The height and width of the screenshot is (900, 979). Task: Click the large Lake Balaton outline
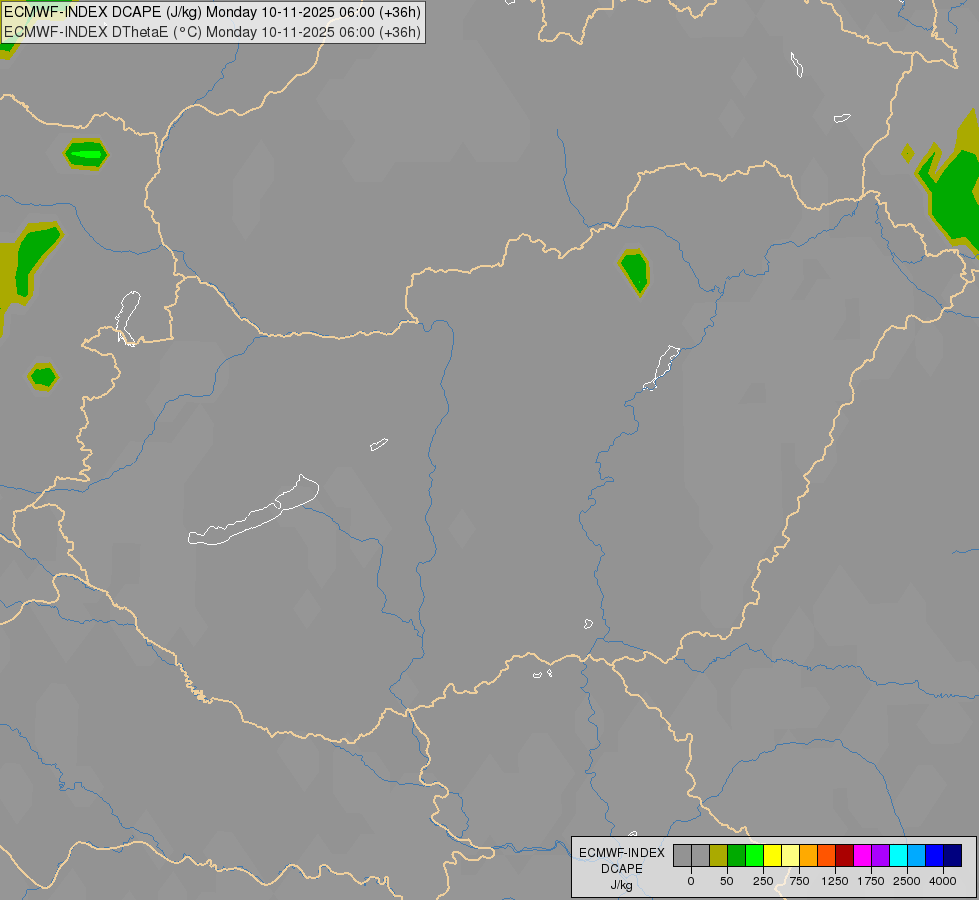pyautogui.click(x=253, y=510)
